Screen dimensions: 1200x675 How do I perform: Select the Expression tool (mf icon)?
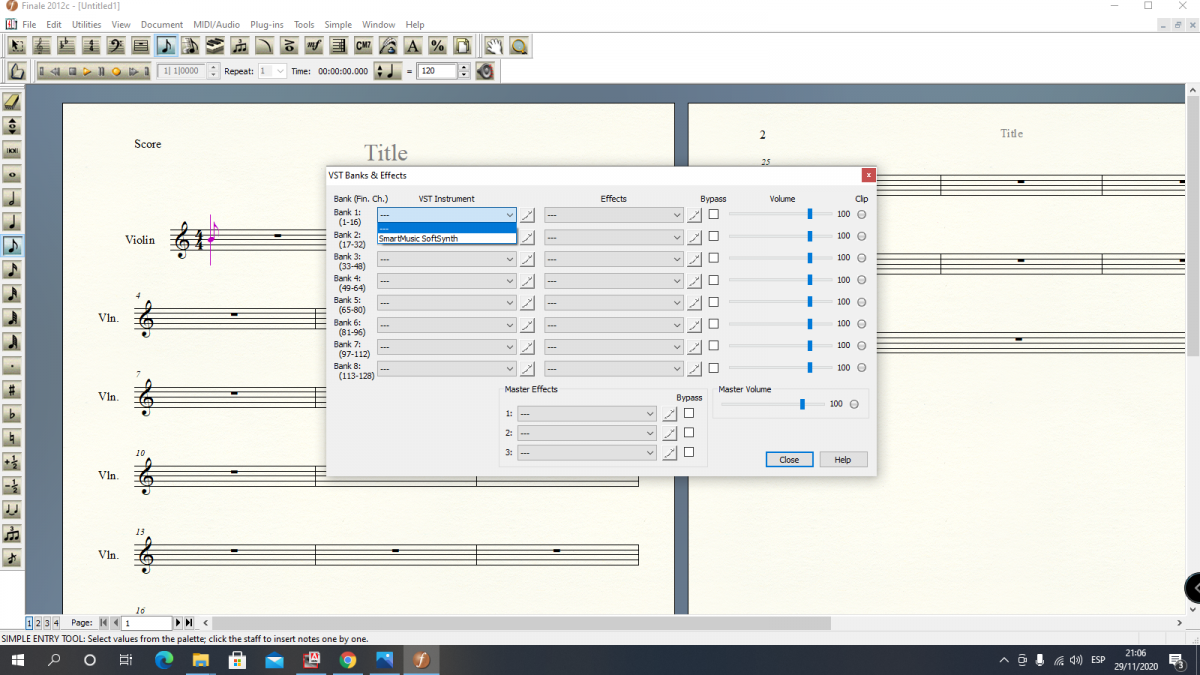[x=313, y=46]
